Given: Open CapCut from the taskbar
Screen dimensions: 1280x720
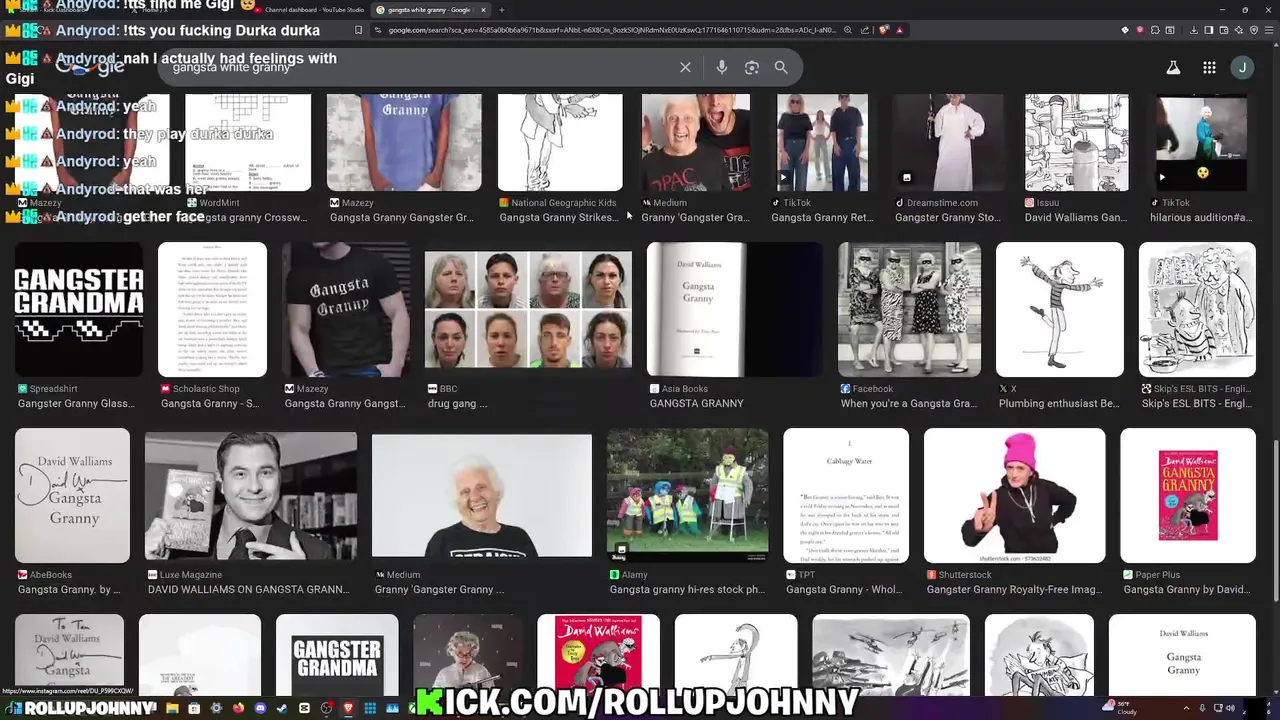Looking at the screenshot, I should tap(304, 708).
